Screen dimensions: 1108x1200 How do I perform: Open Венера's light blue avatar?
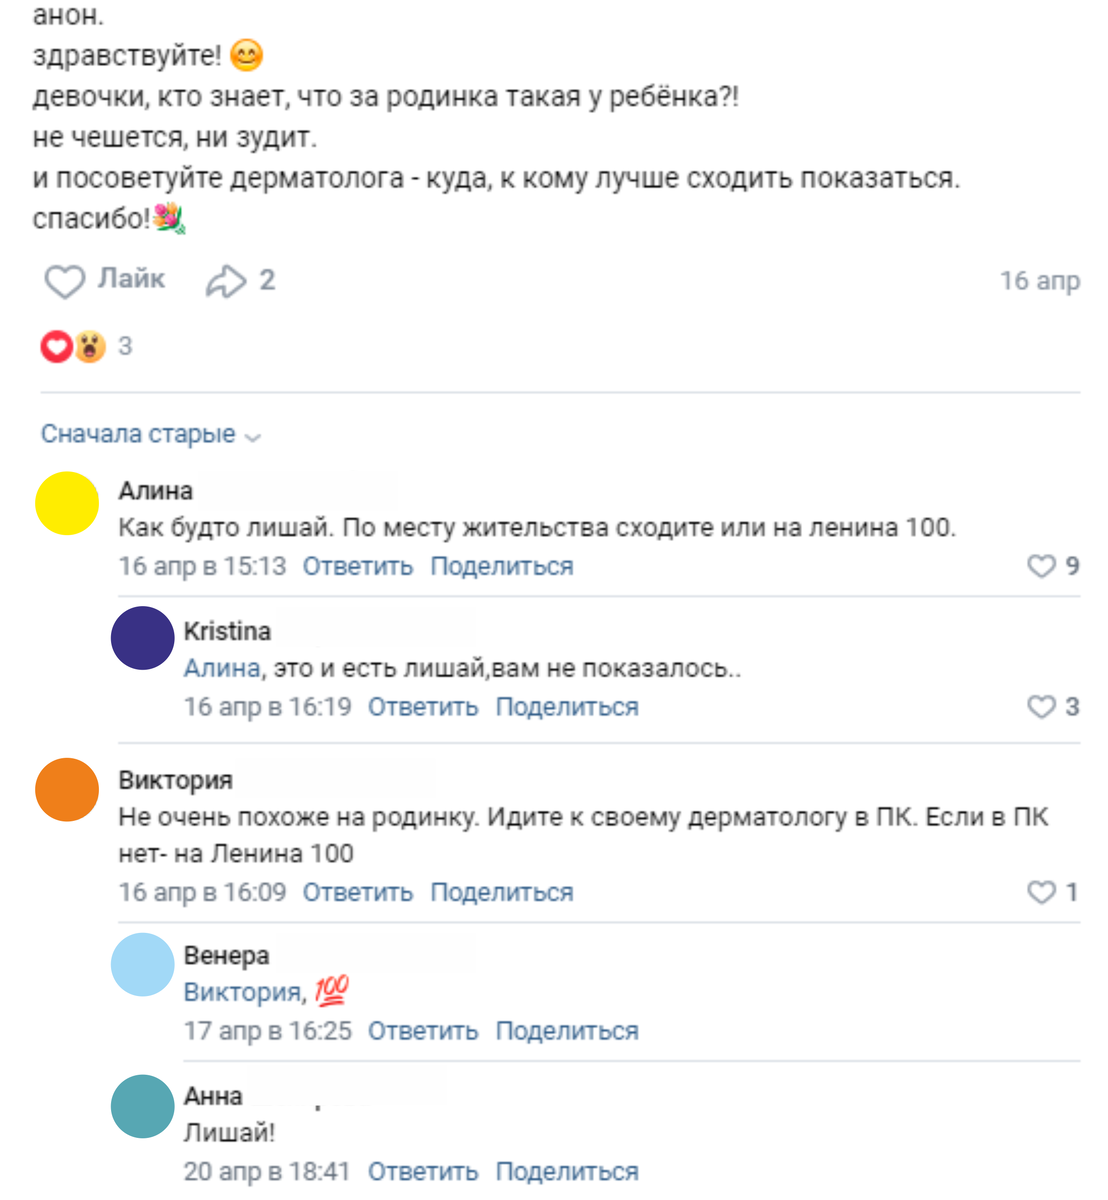[142, 967]
